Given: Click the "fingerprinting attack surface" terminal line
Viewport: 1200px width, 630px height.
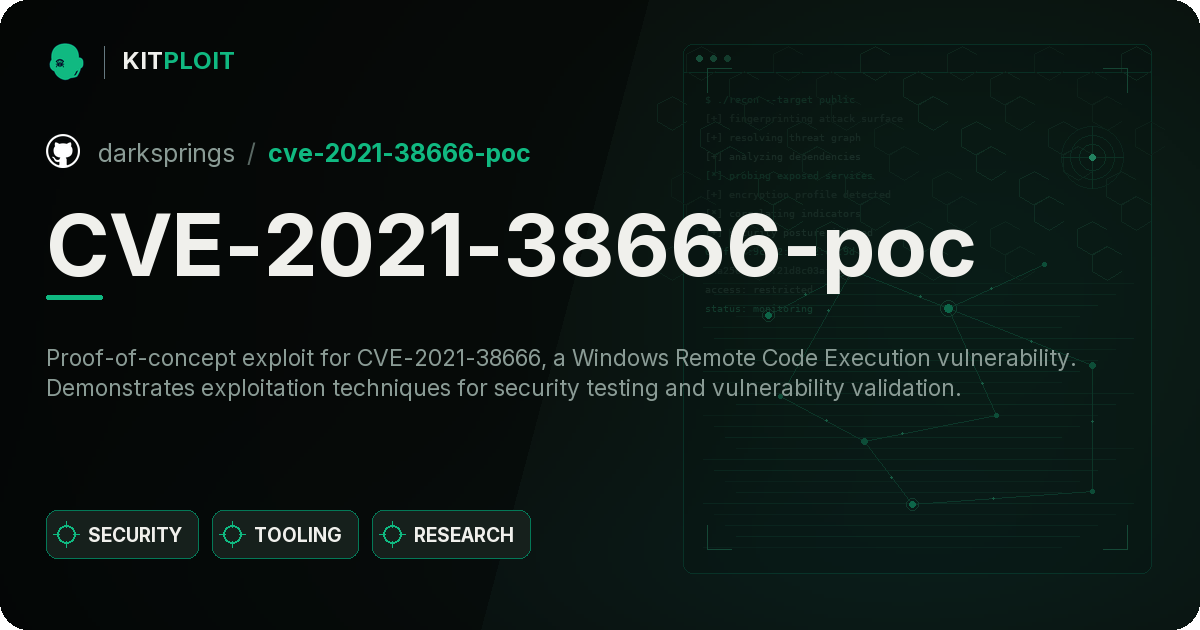Looking at the screenshot, I should coord(803,118).
